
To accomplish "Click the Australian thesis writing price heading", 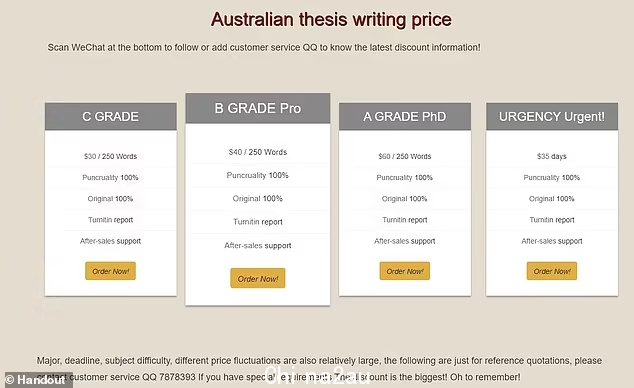I will [331, 19].
